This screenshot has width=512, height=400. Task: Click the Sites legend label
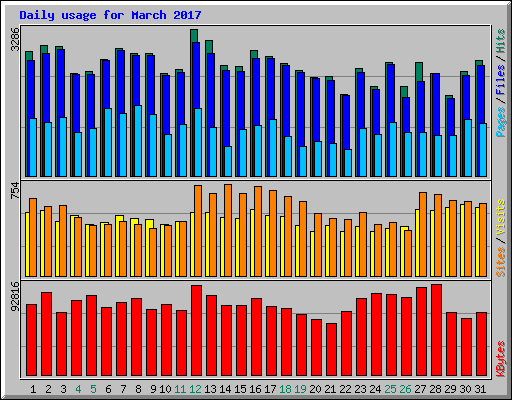click(x=500, y=262)
